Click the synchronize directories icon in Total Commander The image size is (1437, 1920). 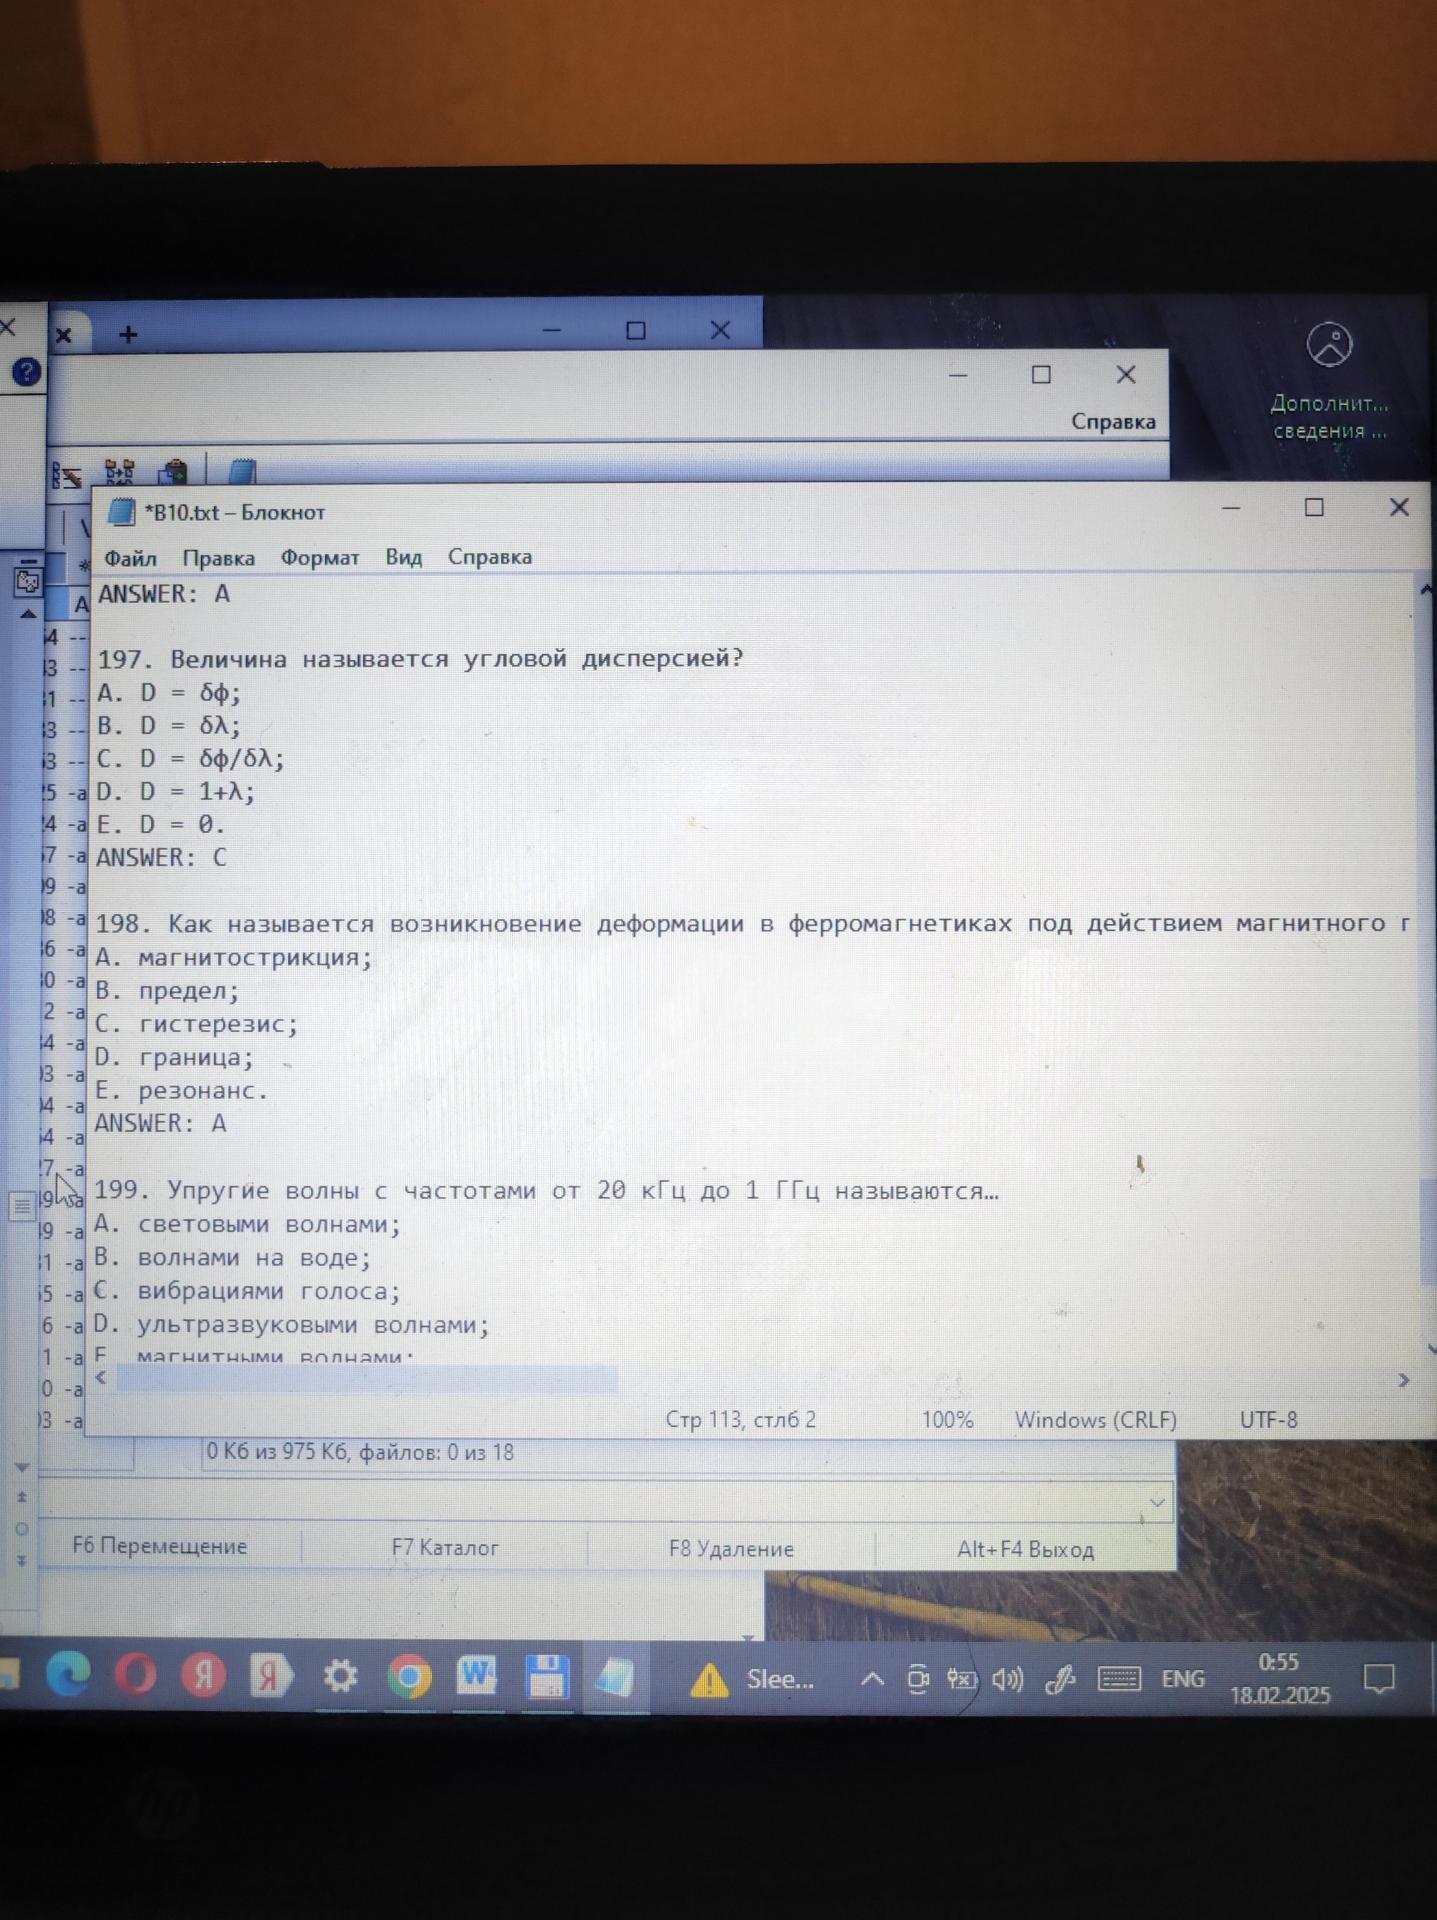[119, 472]
